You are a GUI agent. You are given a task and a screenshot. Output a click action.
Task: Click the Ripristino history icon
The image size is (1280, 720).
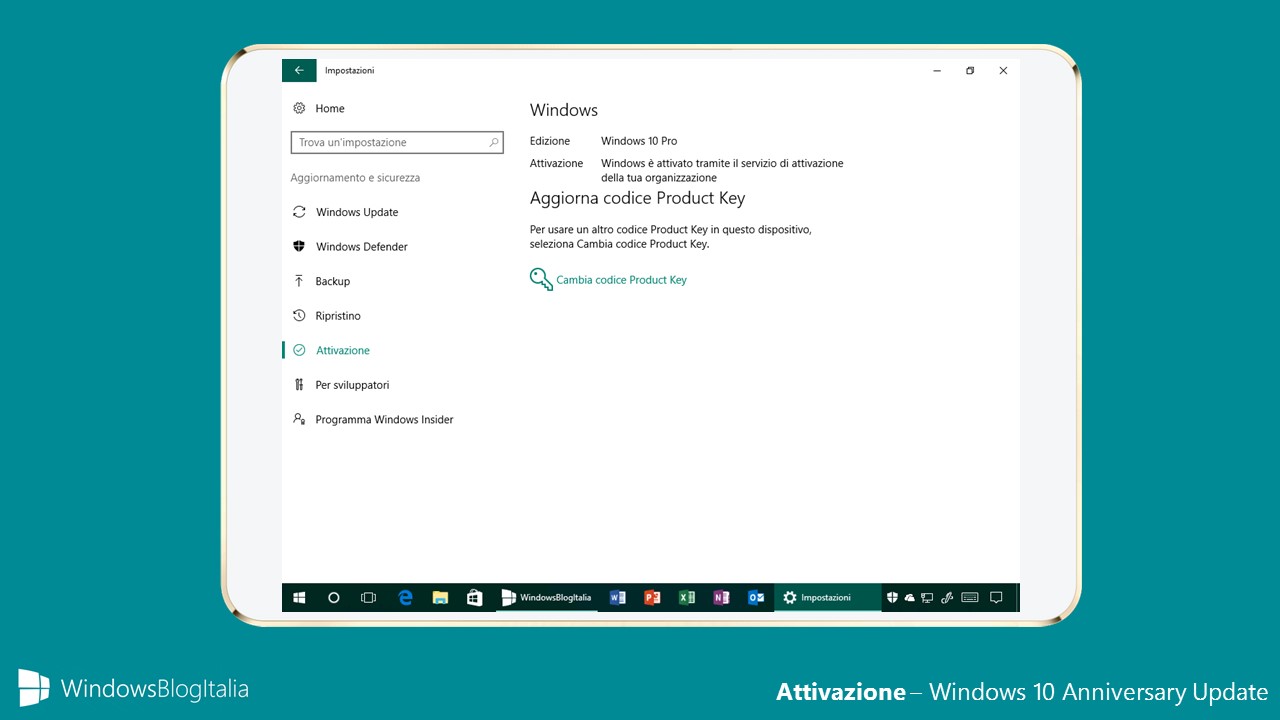coord(299,315)
